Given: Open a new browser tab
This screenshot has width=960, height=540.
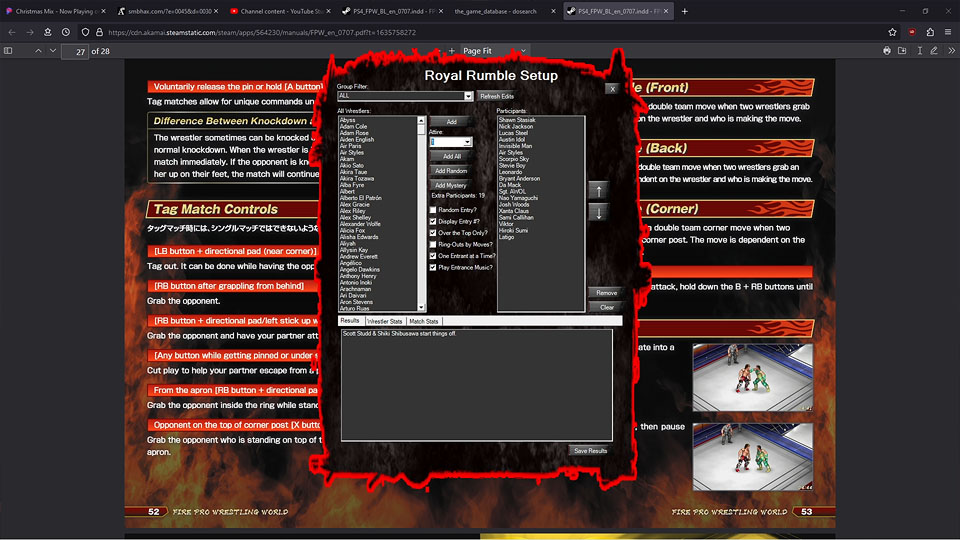Looking at the screenshot, I should pyautogui.click(x=684, y=11).
